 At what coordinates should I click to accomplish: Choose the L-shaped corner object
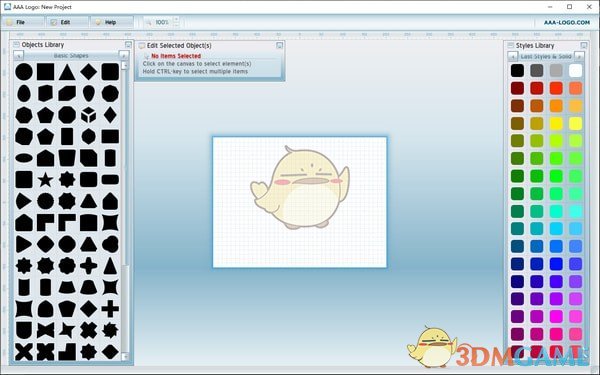pyautogui.click(x=67, y=352)
